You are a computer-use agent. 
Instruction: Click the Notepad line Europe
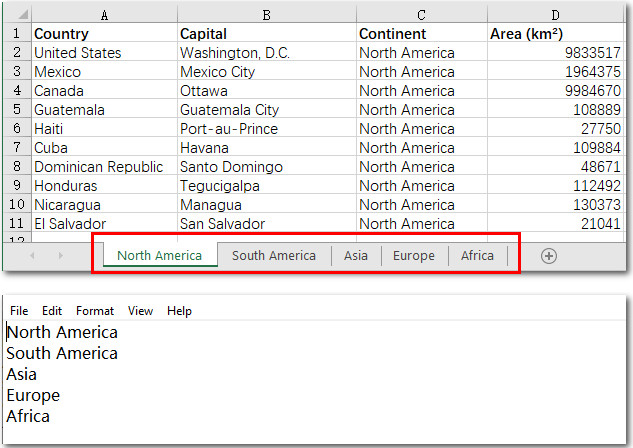pos(33,395)
